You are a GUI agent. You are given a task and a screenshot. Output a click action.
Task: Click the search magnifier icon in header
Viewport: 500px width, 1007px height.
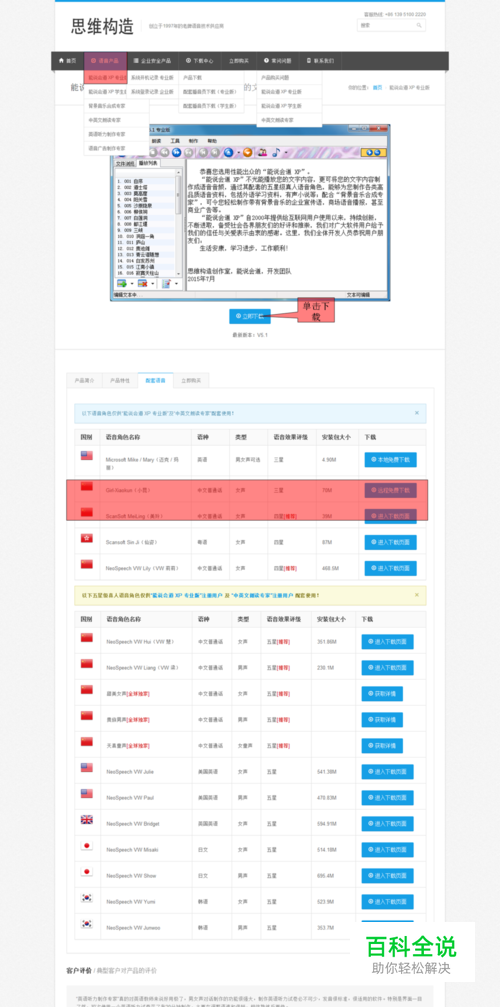(419, 26)
